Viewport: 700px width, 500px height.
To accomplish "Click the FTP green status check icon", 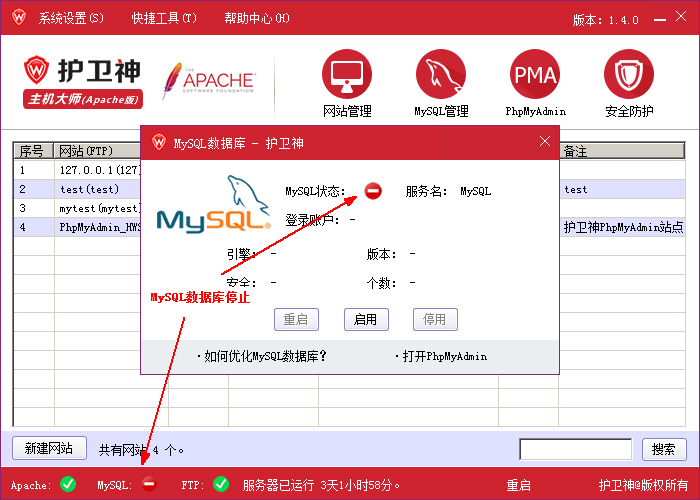I will [x=221, y=485].
